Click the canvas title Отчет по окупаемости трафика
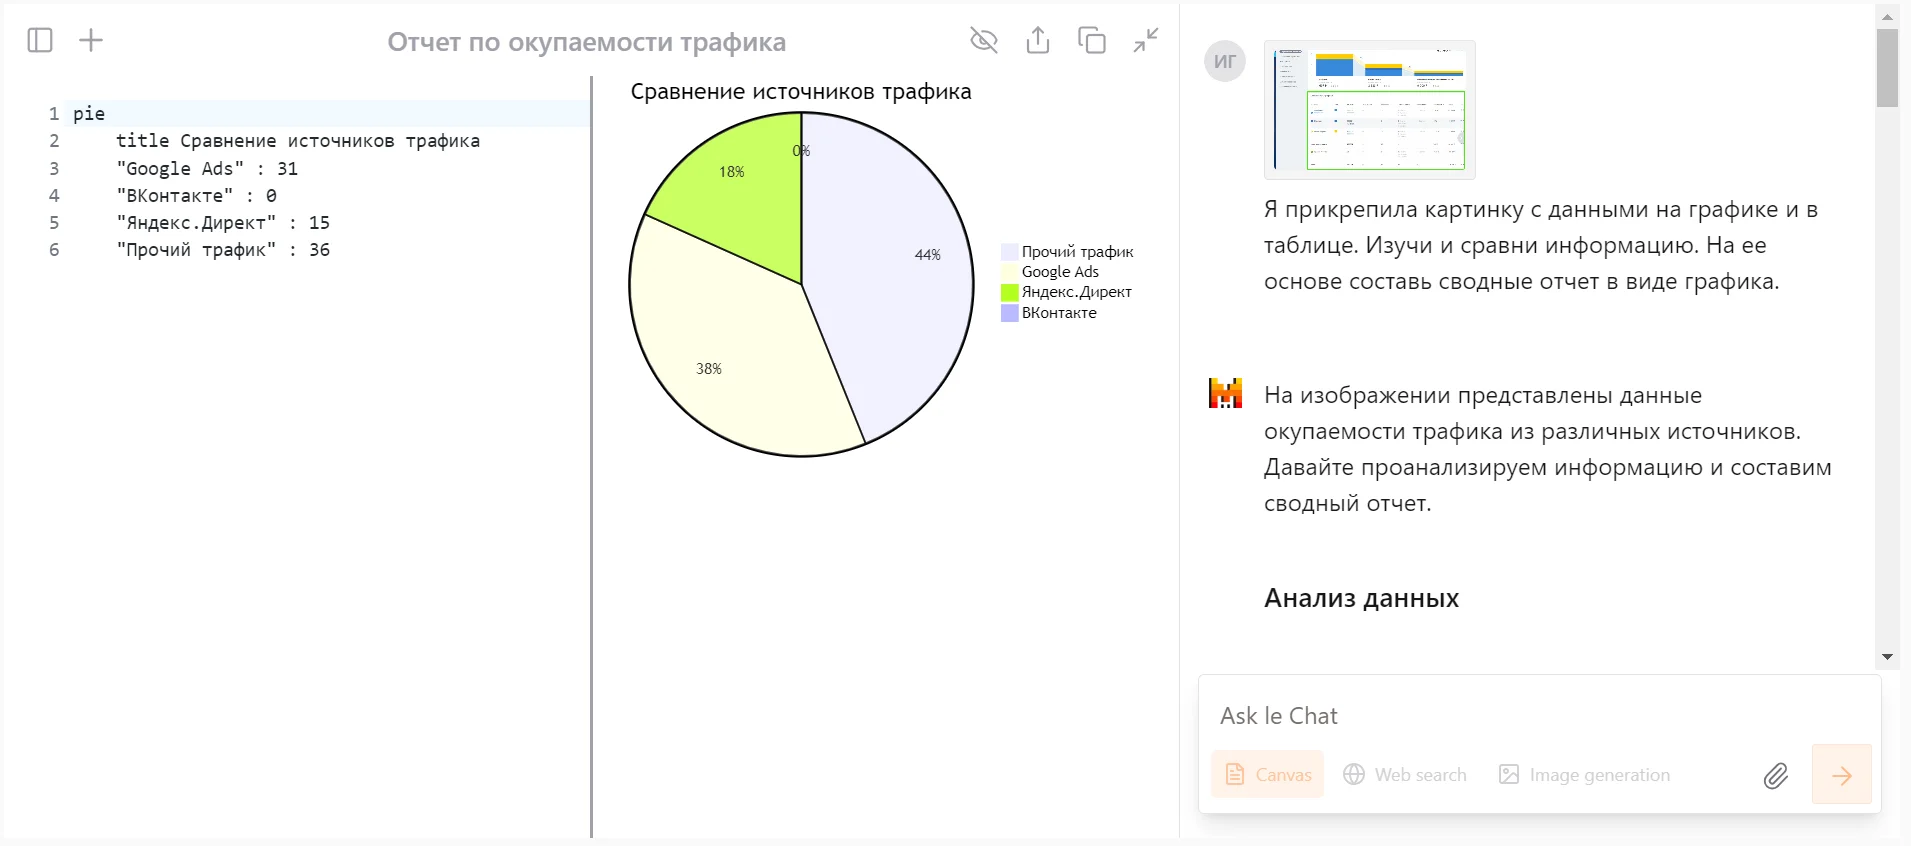1911x846 pixels. tap(587, 42)
